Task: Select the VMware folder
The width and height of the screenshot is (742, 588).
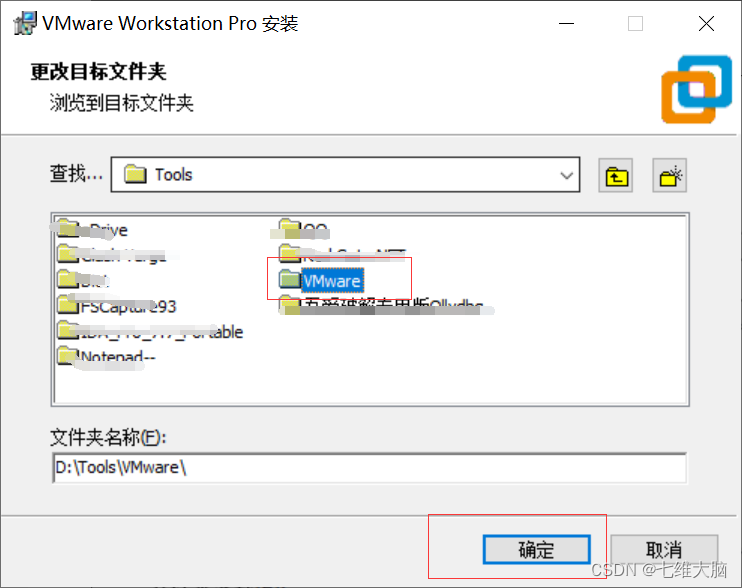Action: tap(321, 281)
